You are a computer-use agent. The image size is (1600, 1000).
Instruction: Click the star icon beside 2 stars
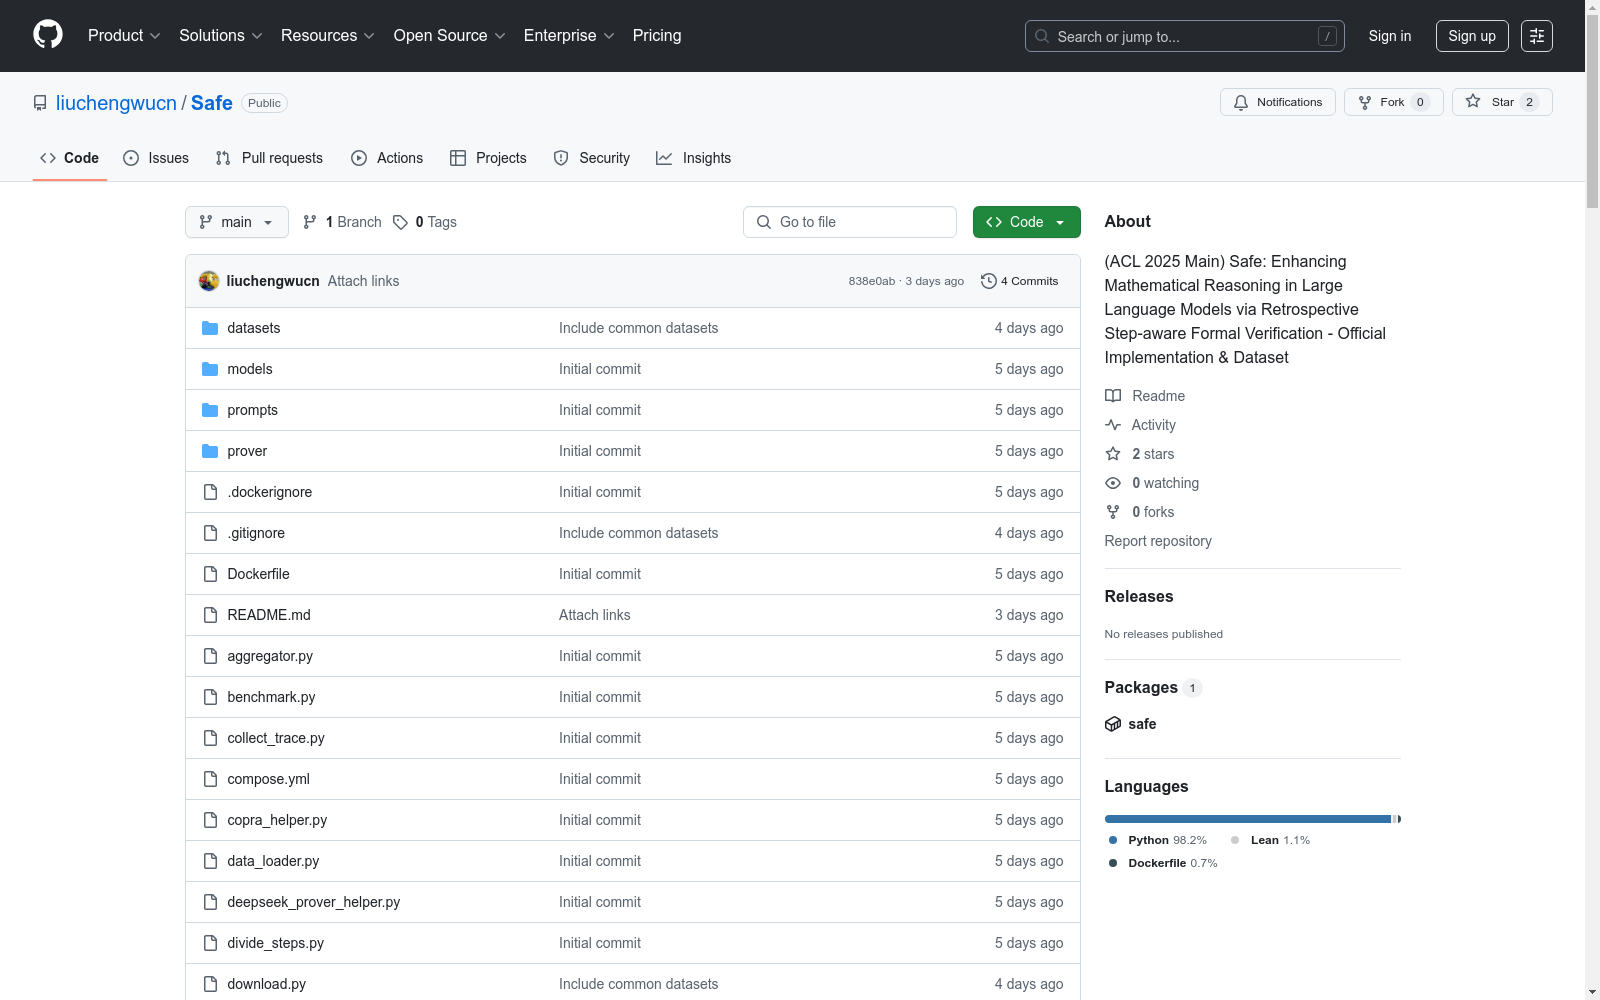(1113, 454)
